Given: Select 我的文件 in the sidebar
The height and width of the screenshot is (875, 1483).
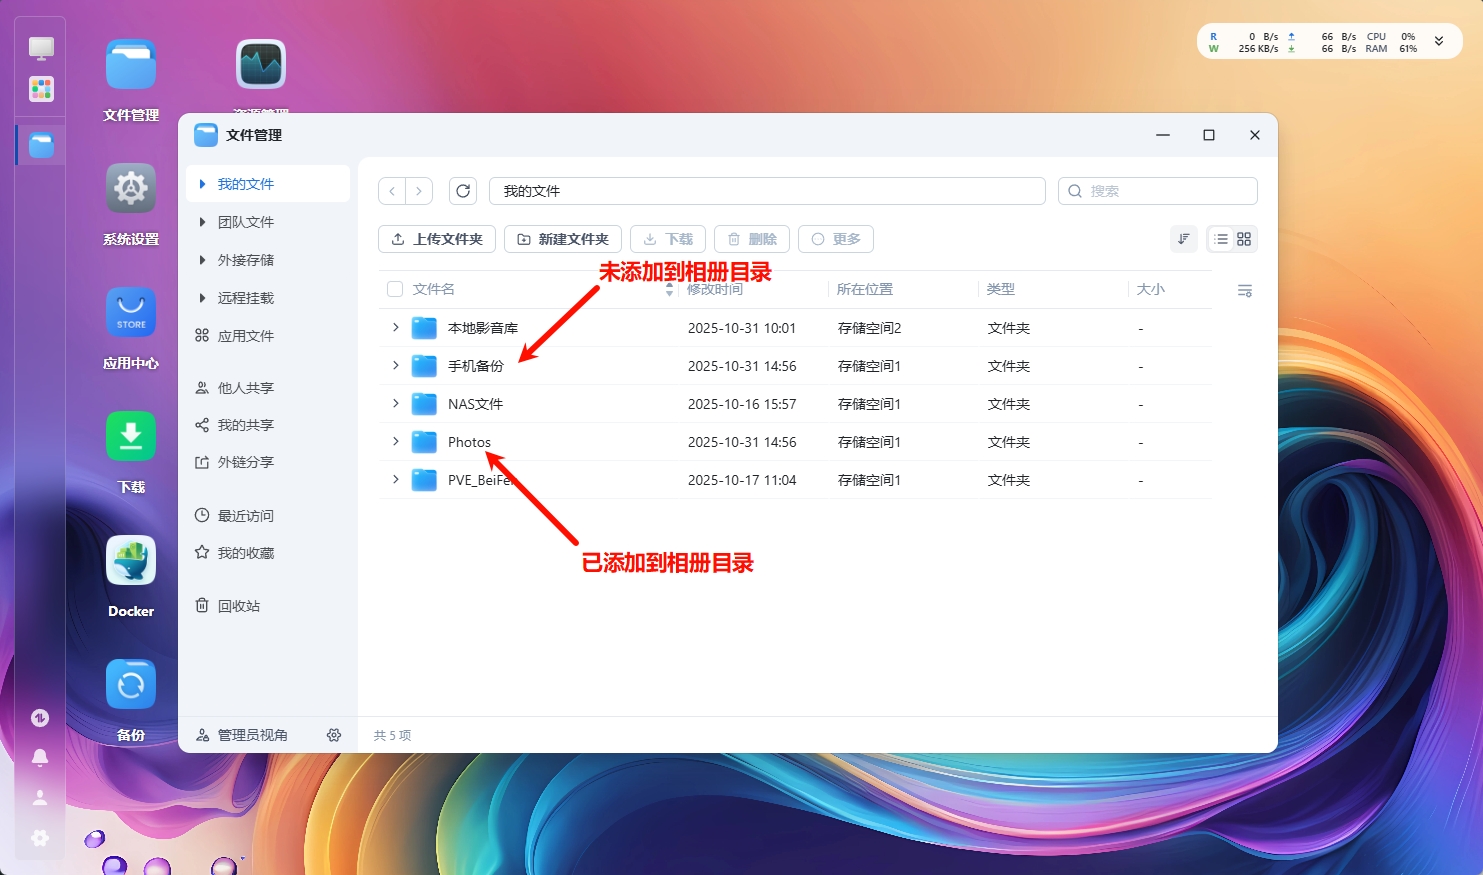Looking at the screenshot, I should pos(268,184).
